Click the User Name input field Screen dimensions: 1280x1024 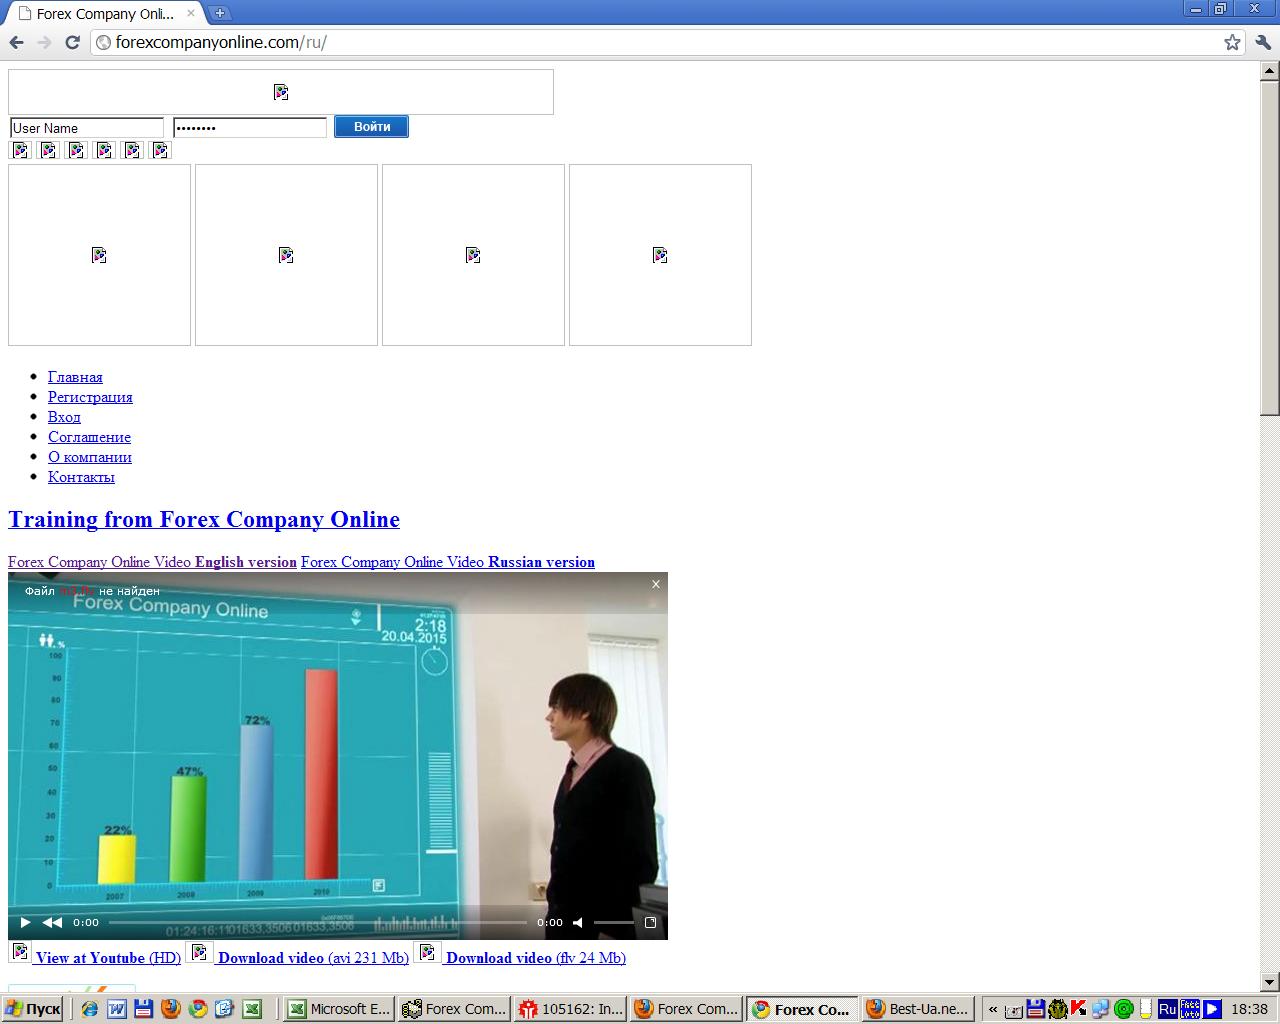[x=86, y=128]
